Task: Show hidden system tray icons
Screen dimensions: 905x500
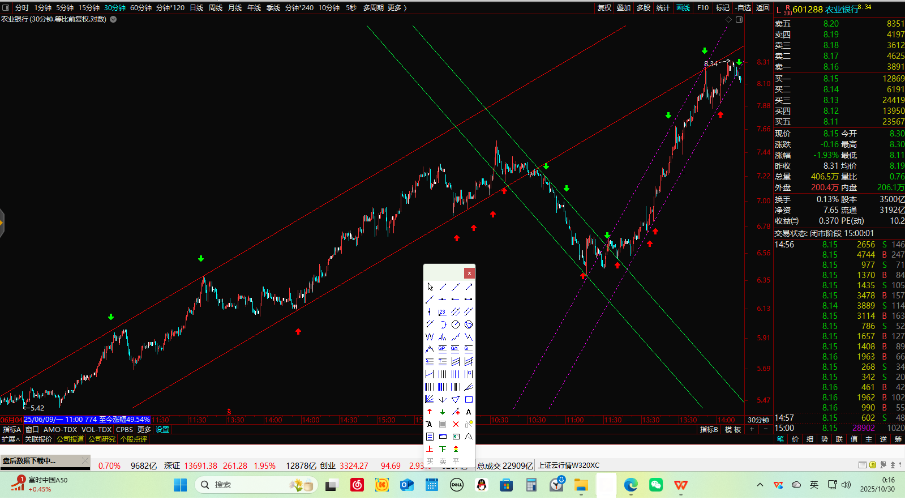Action: (x=760, y=485)
